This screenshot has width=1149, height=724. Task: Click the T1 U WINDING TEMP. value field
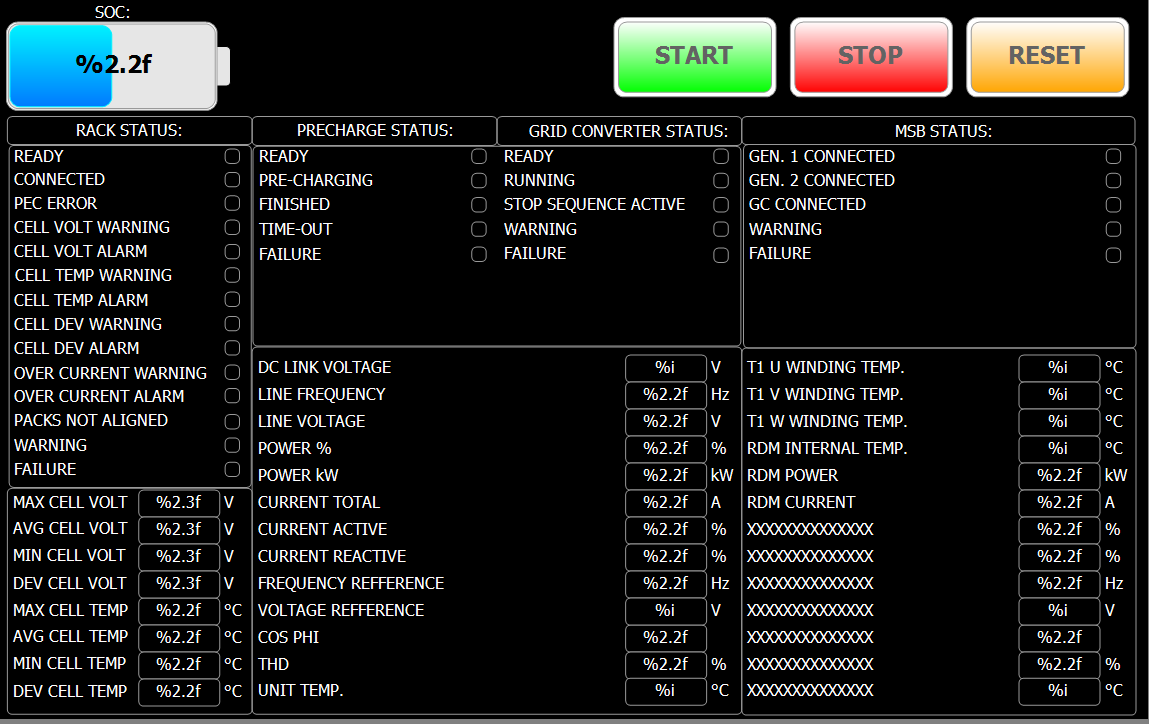(x=1059, y=368)
